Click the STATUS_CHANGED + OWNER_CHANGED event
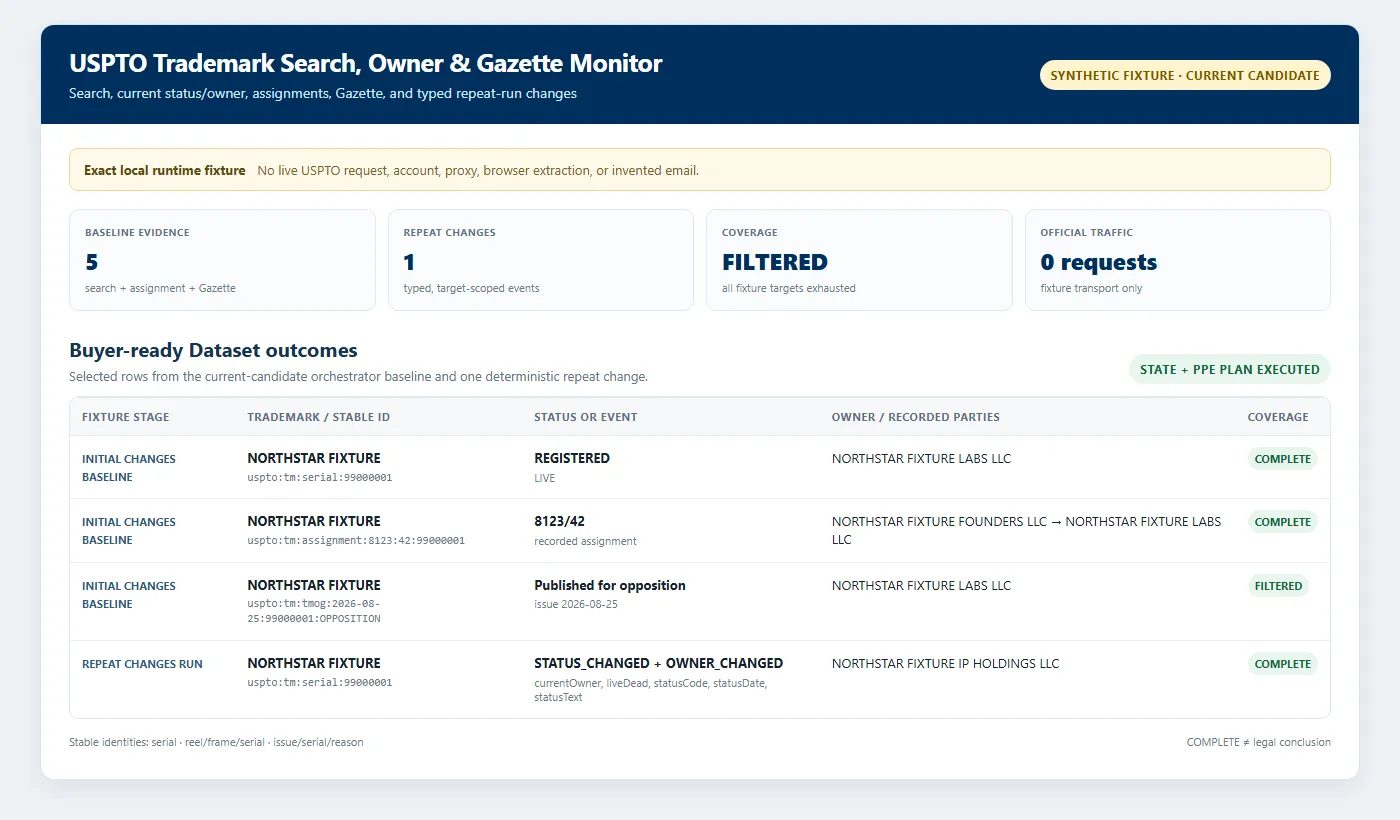Image resolution: width=1400 pixels, height=820 pixels. 658,663
